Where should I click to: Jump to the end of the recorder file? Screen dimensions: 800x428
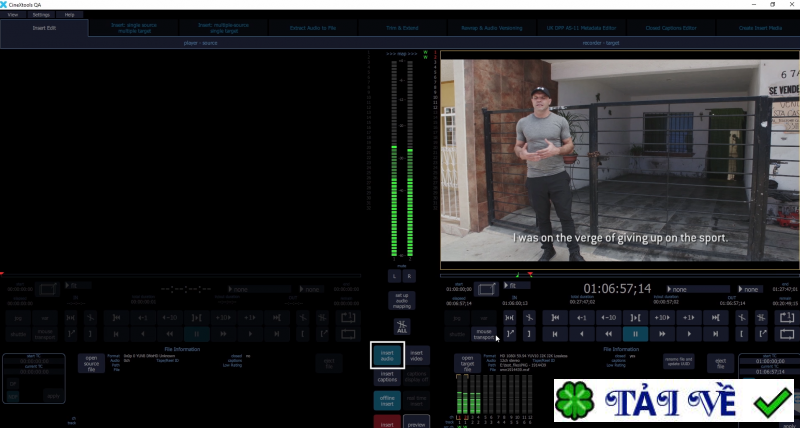[715, 334]
